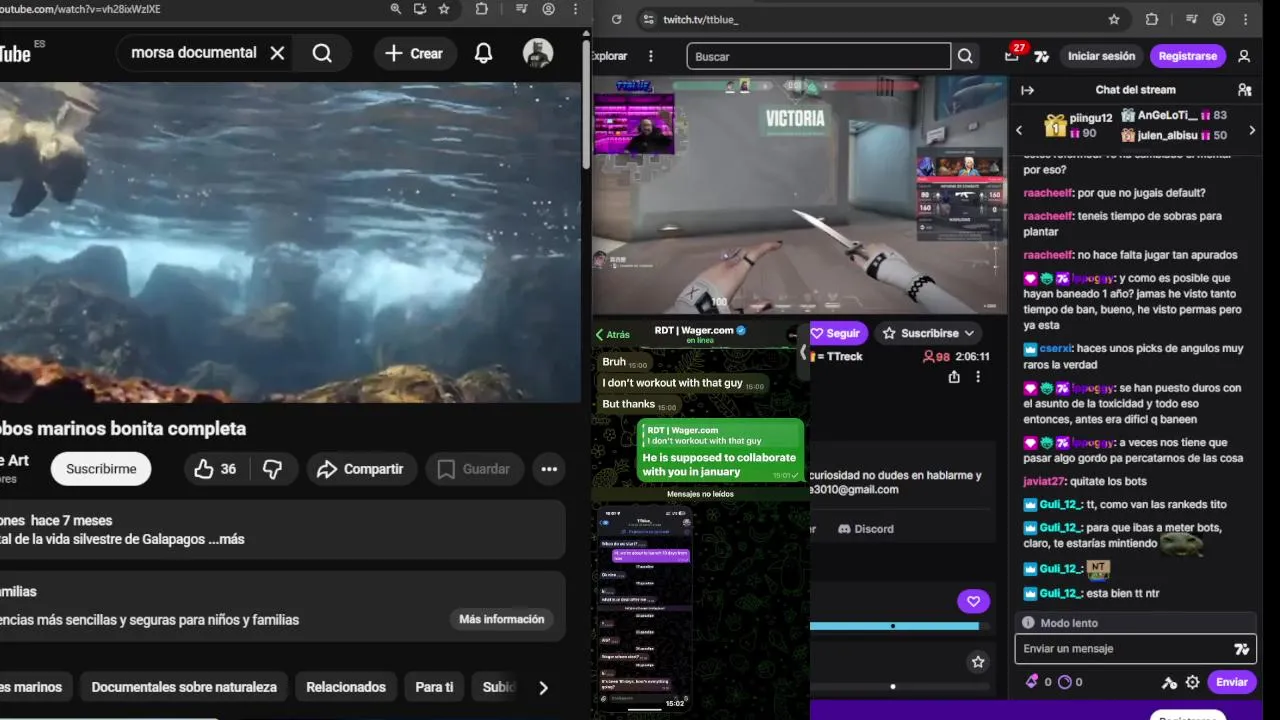Click the Channel Points counter in chat
This screenshot has width=1280, height=720.
pyautogui.click(x=1071, y=682)
